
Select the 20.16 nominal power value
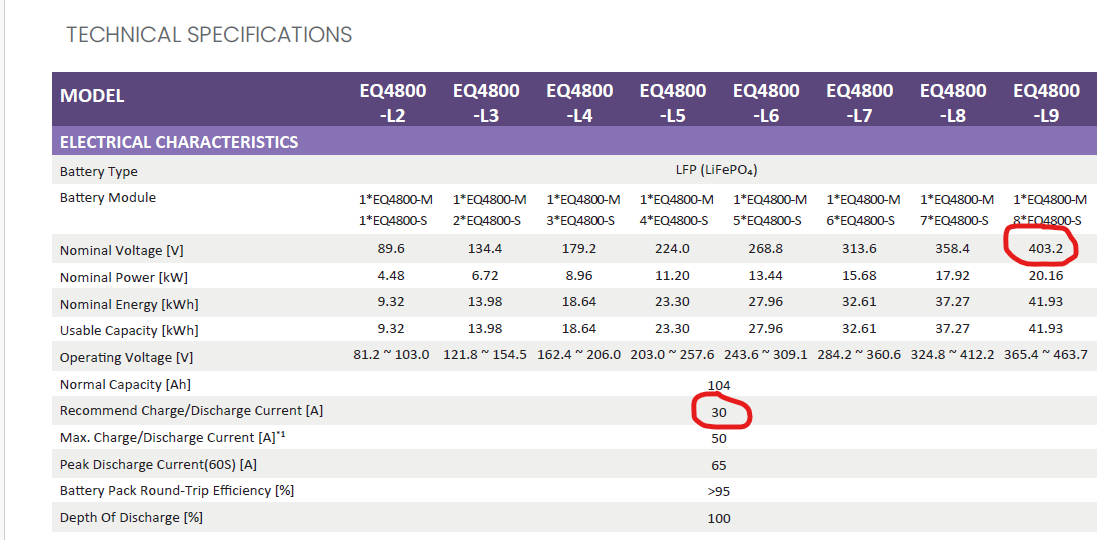click(1046, 277)
